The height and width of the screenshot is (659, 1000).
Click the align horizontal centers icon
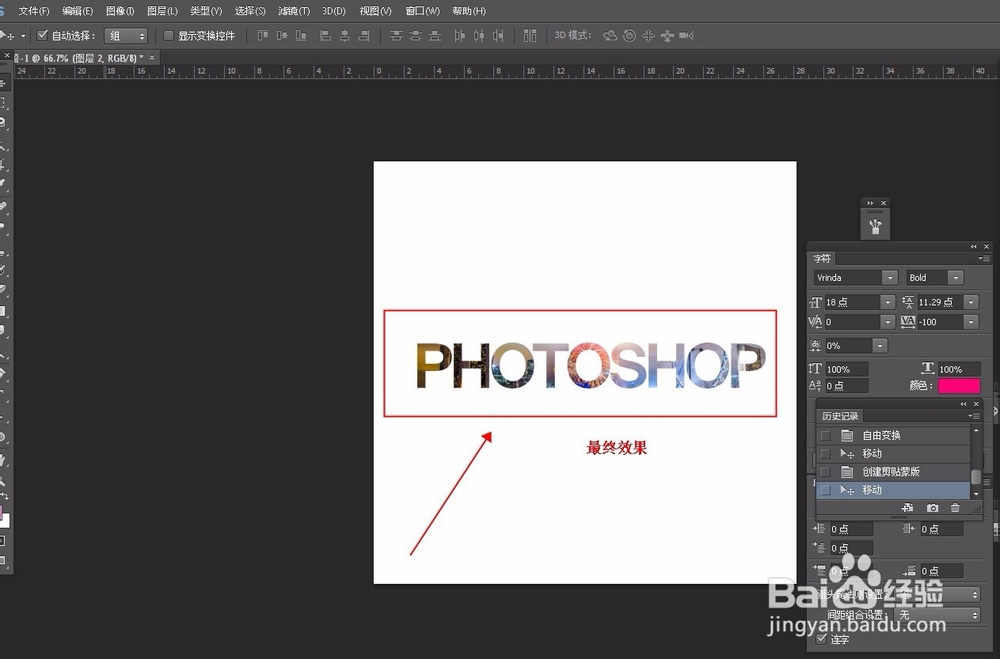[x=344, y=36]
